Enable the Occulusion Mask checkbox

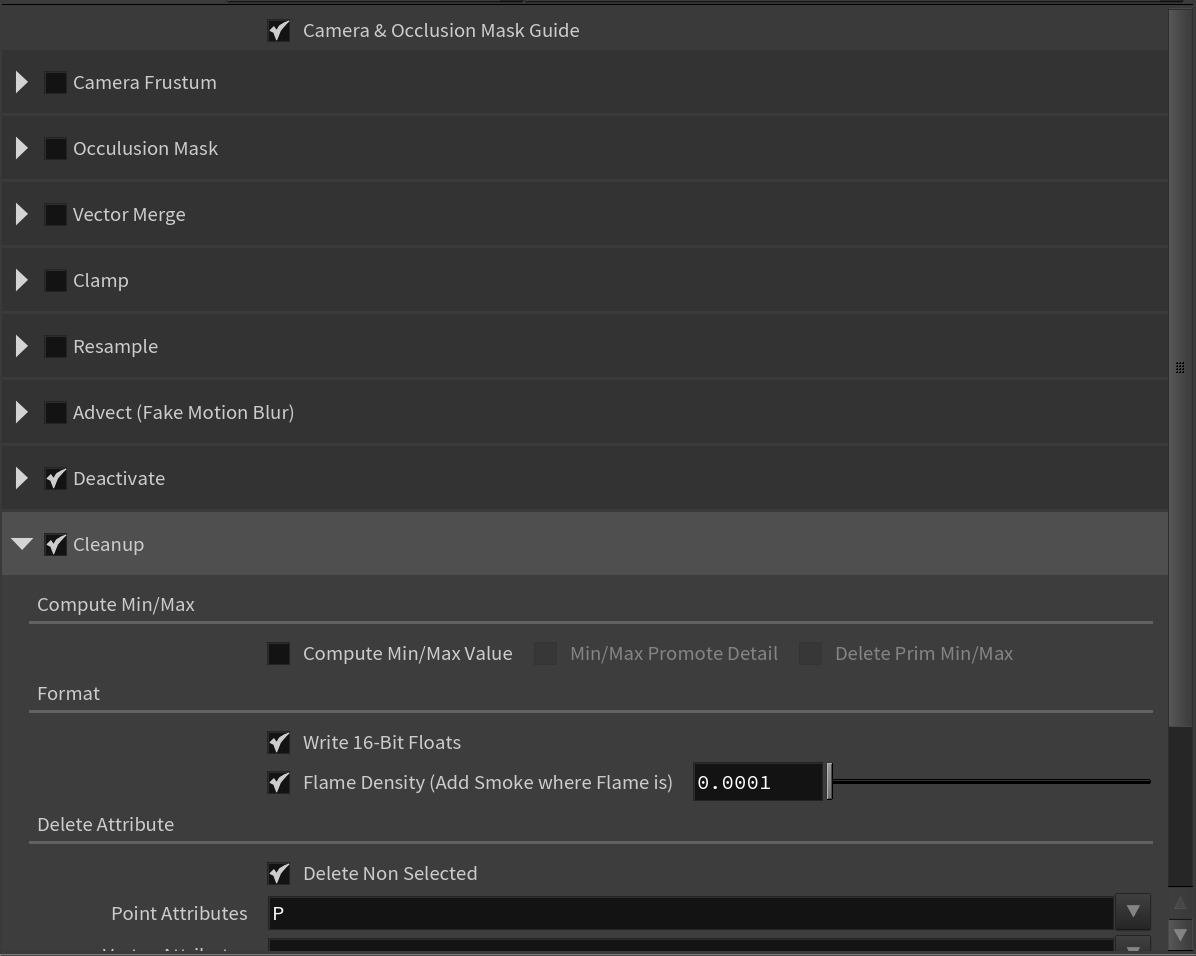click(55, 148)
